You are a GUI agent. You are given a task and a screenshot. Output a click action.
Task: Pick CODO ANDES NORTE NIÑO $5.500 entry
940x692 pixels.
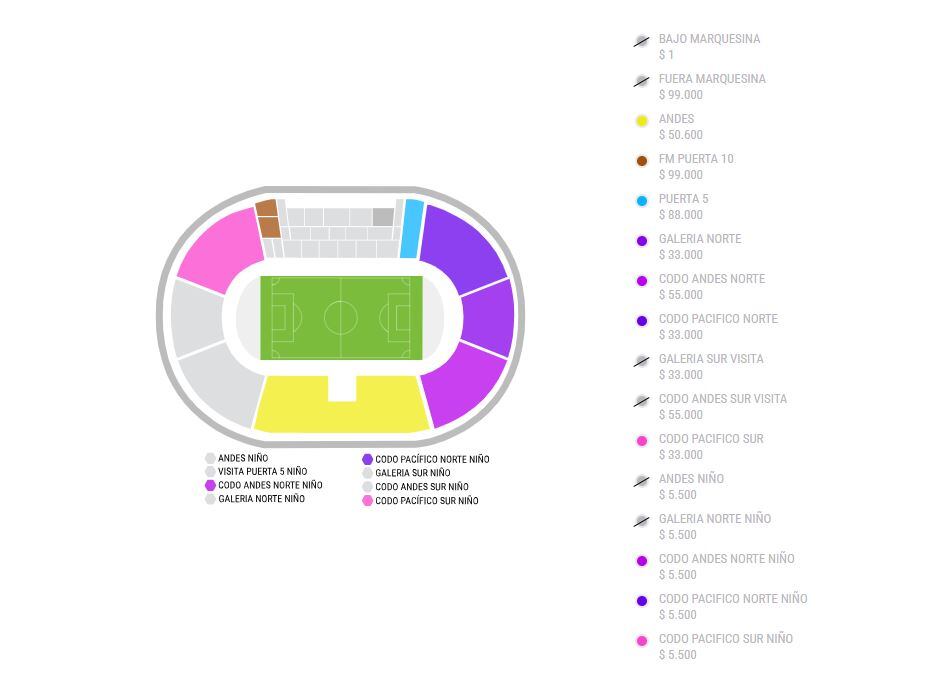click(727, 567)
